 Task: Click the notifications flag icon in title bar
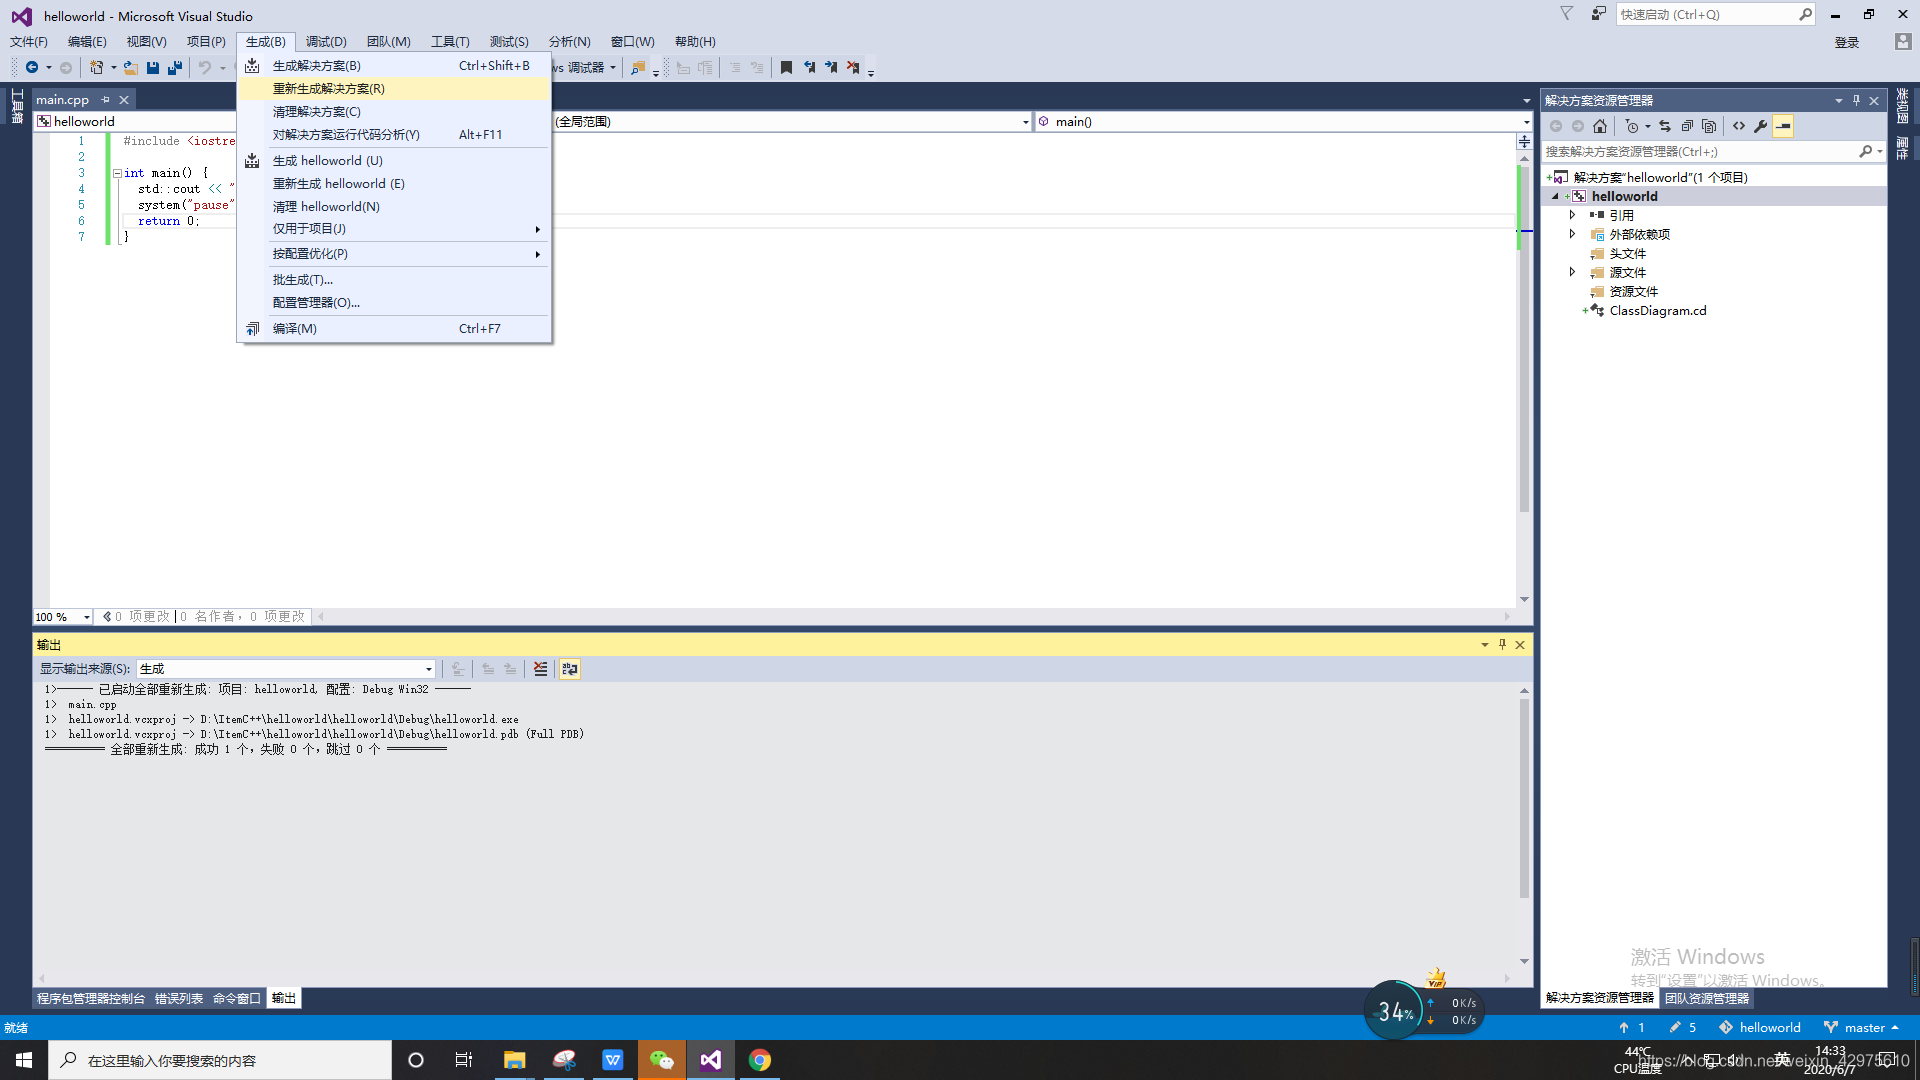[1566, 14]
